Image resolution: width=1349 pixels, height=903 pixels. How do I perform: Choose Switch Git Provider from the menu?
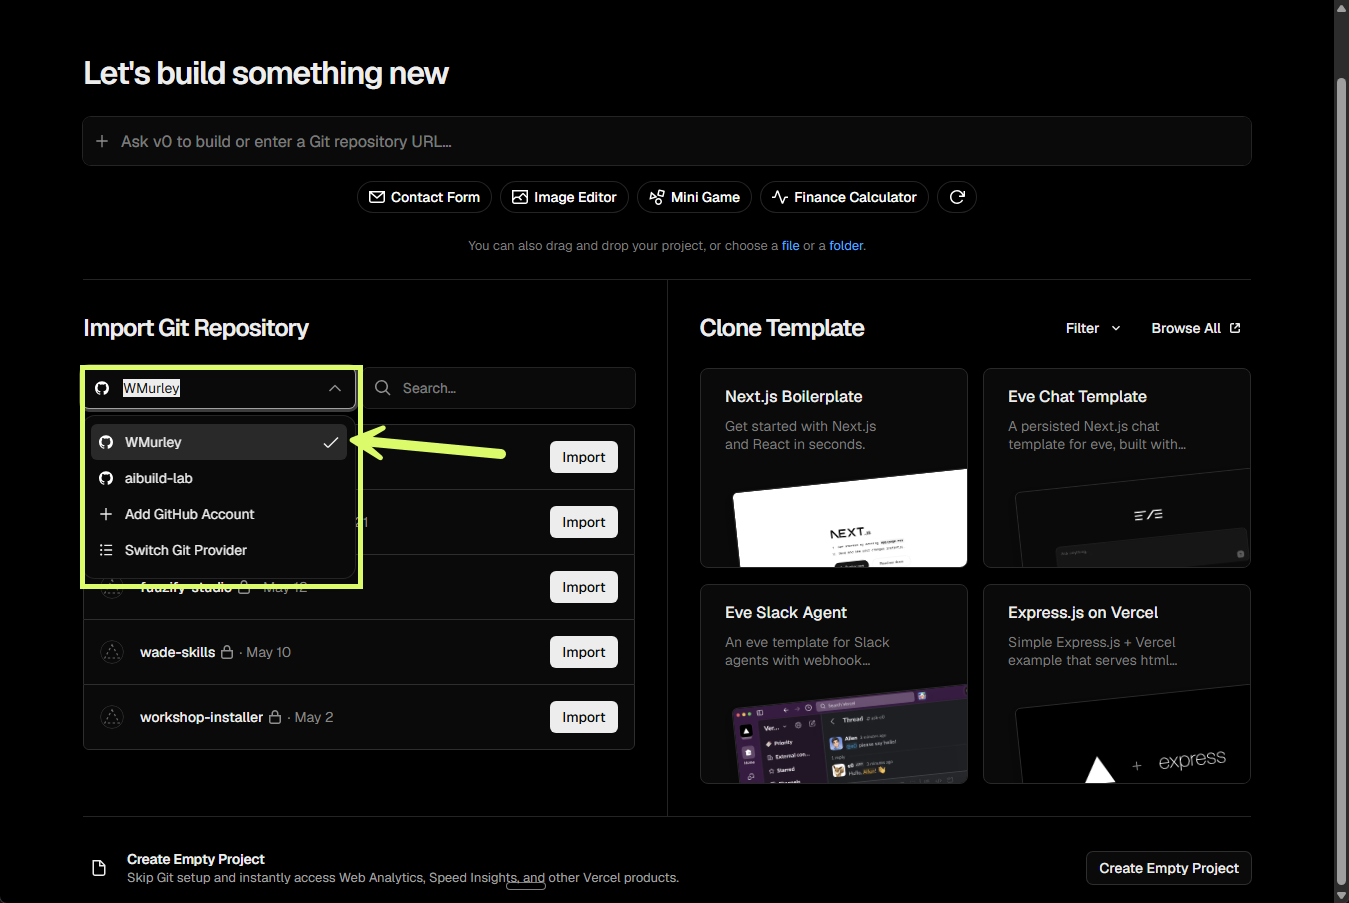pyautogui.click(x=219, y=550)
